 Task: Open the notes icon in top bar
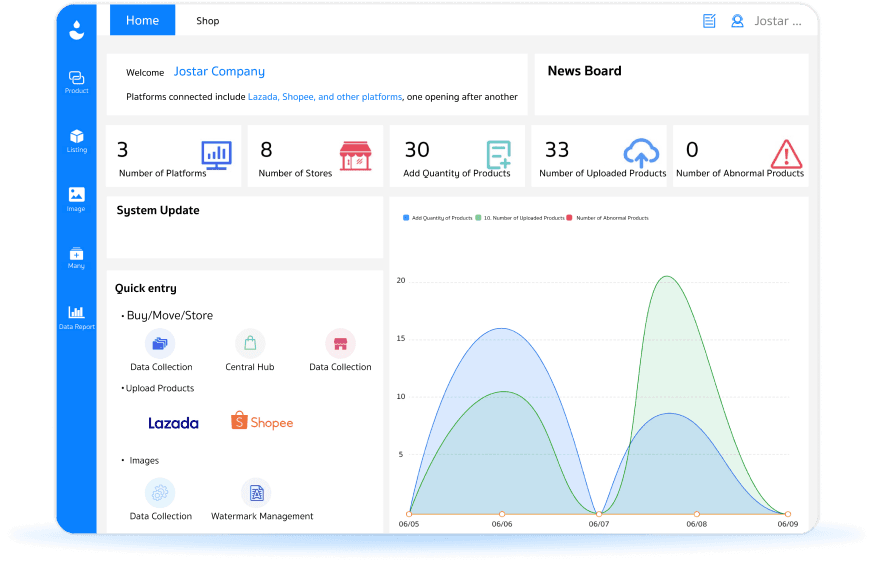[709, 21]
